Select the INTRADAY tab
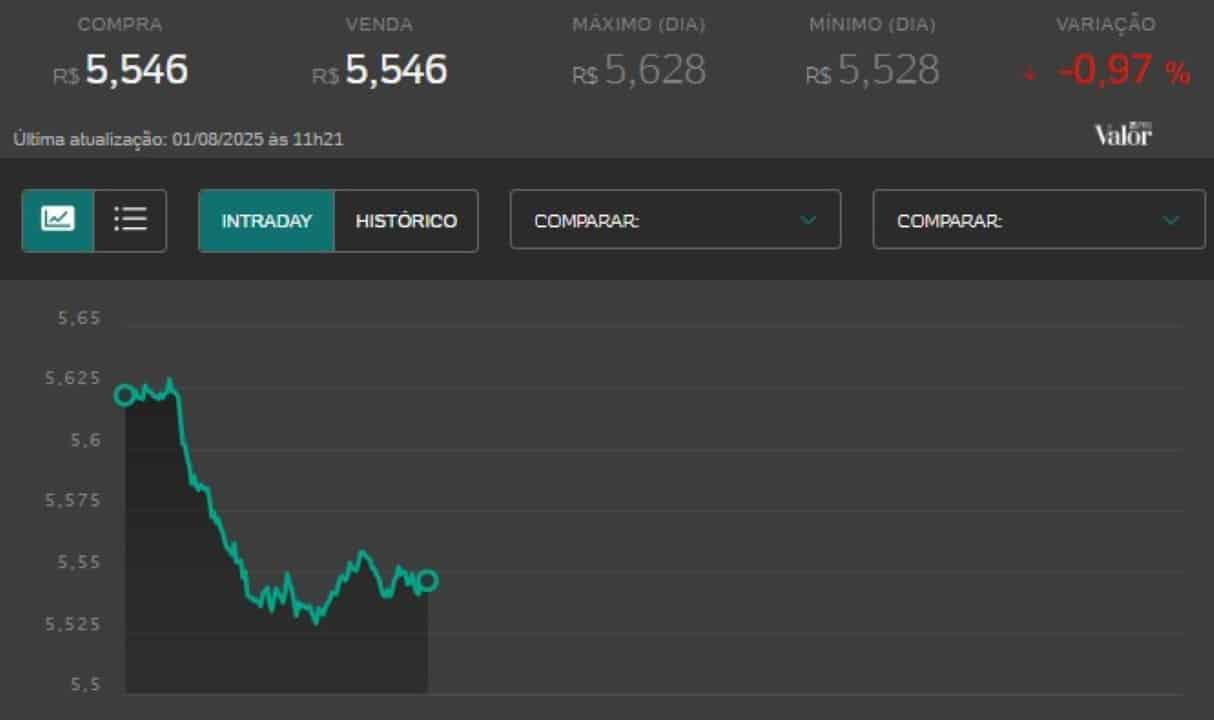 tap(267, 221)
